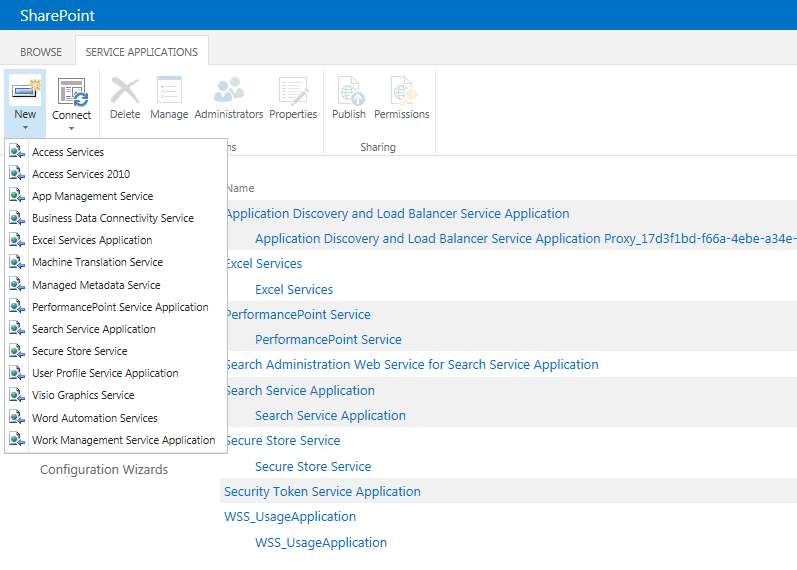
Task: Expand the dropdown arrow under Connect
Action: pyautogui.click(x=71, y=129)
